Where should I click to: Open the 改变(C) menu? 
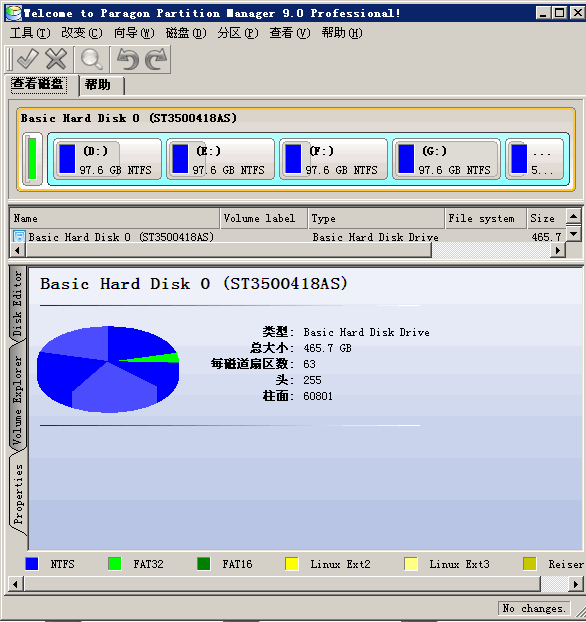click(82, 33)
